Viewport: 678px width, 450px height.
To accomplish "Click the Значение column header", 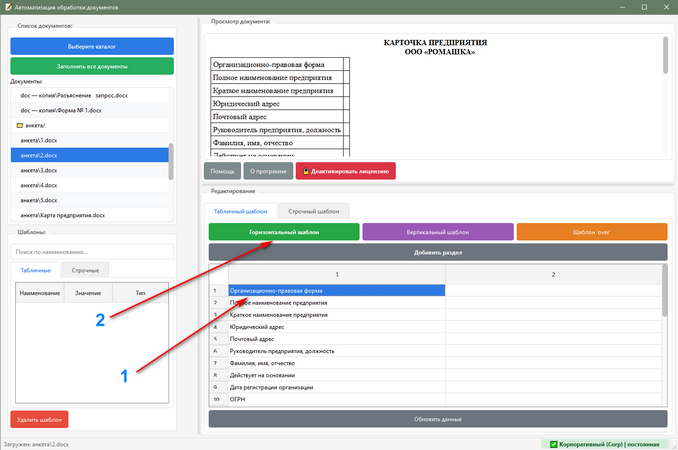I will [88, 293].
